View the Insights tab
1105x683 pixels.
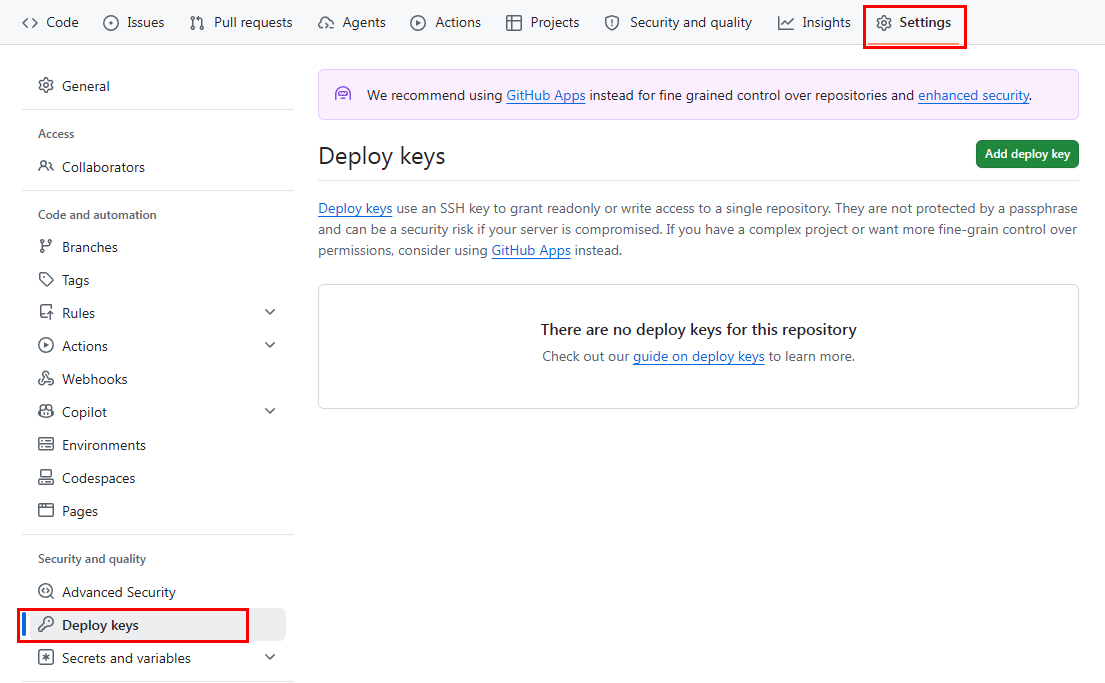click(814, 23)
